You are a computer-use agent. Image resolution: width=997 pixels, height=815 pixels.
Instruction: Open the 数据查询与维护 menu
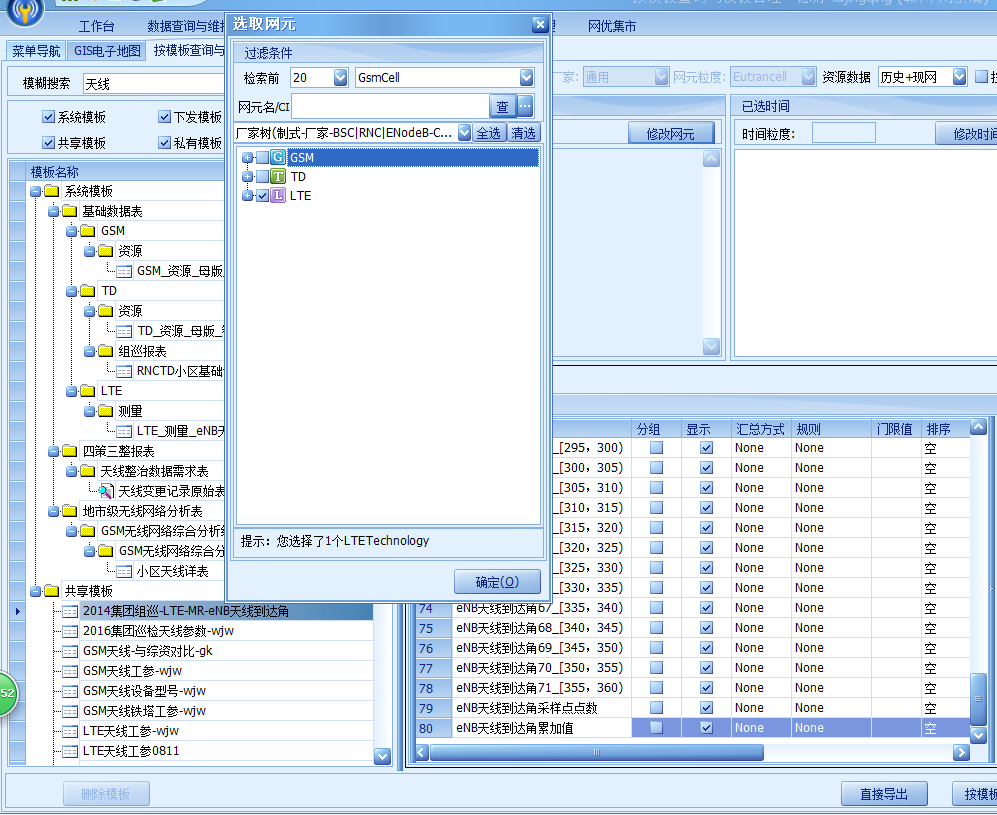pyautogui.click(x=186, y=26)
